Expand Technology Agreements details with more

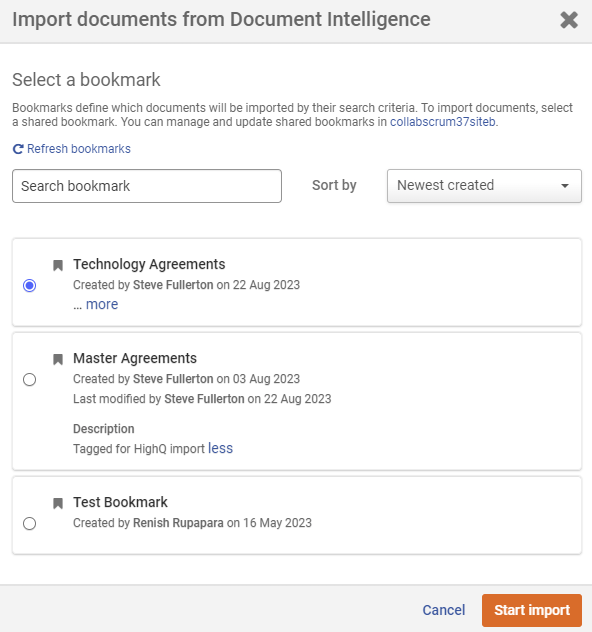click(102, 304)
